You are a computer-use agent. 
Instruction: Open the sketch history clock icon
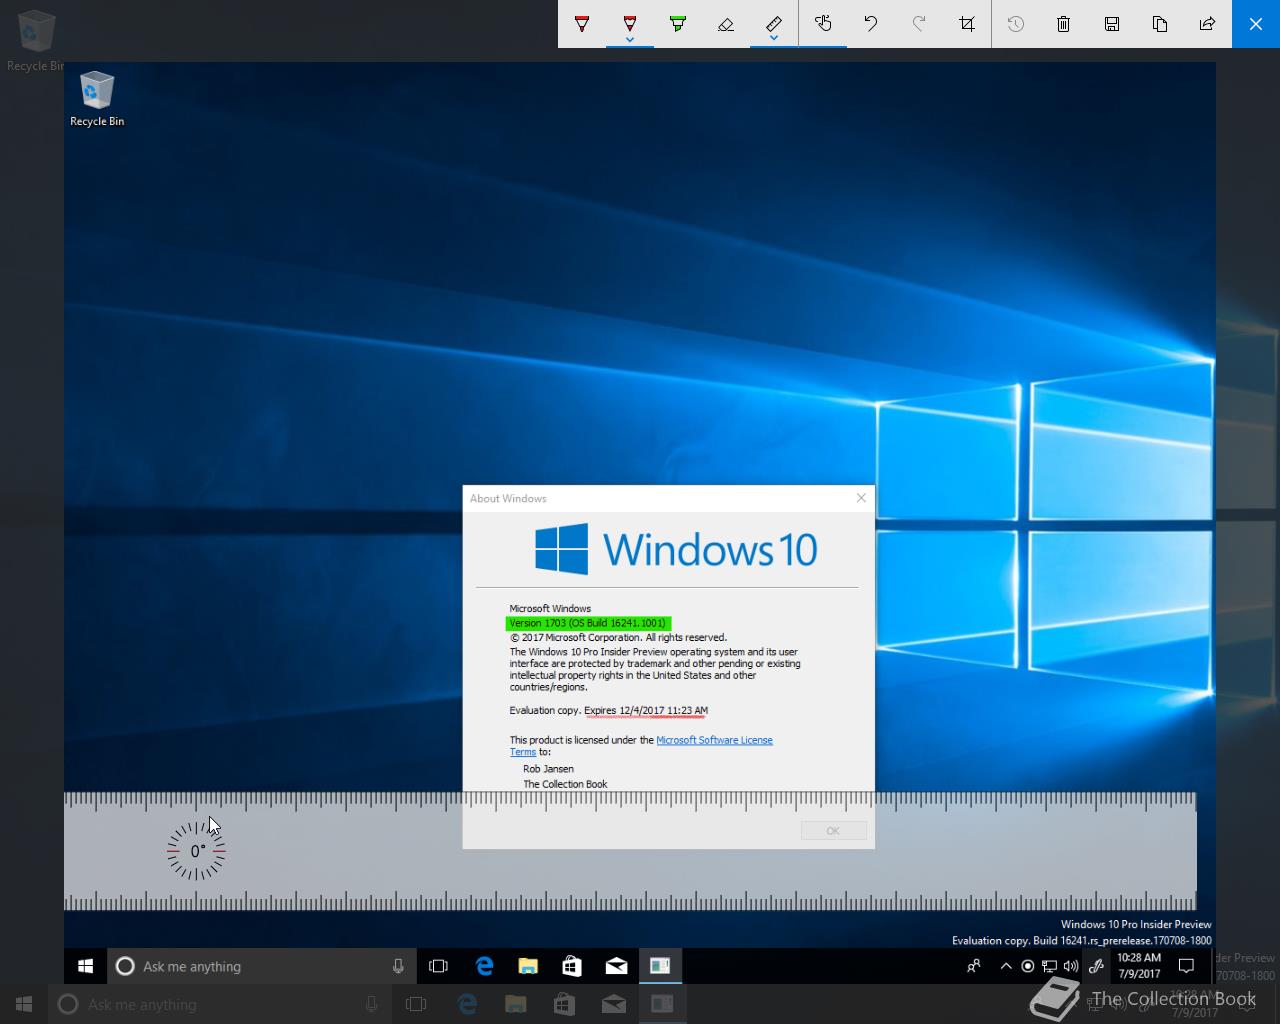(x=1016, y=24)
